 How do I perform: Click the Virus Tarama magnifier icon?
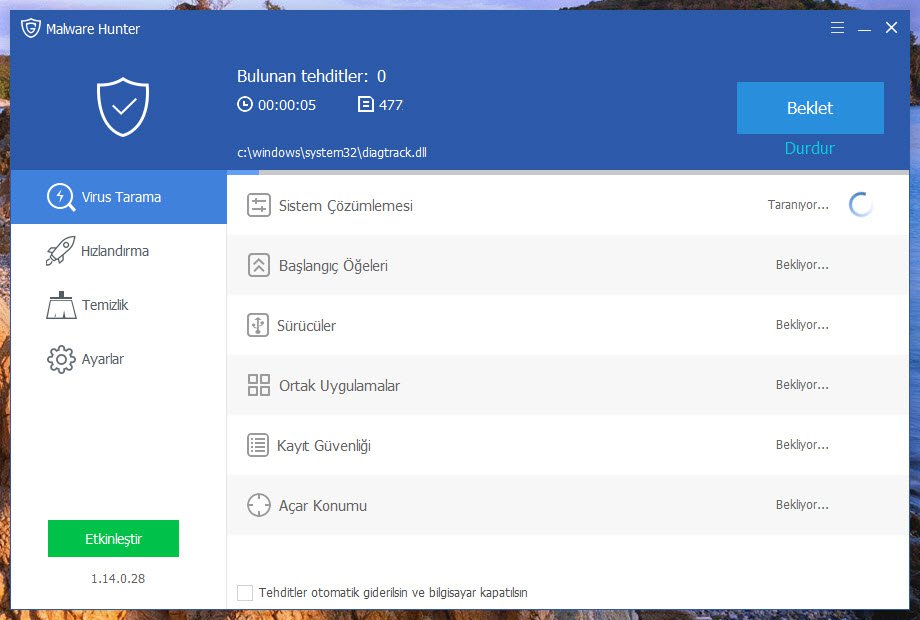pyautogui.click(x=61, y=197)
